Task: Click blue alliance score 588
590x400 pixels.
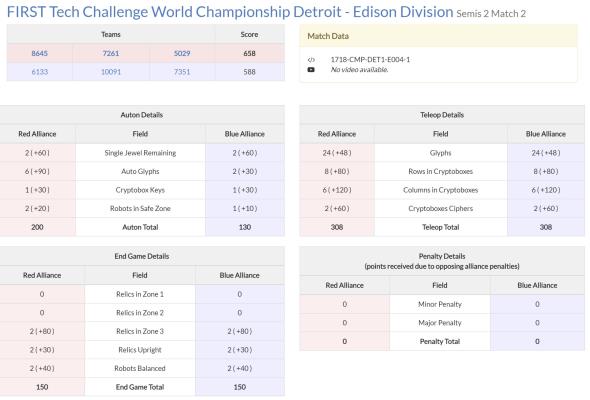Action: [x=249, y=72]
